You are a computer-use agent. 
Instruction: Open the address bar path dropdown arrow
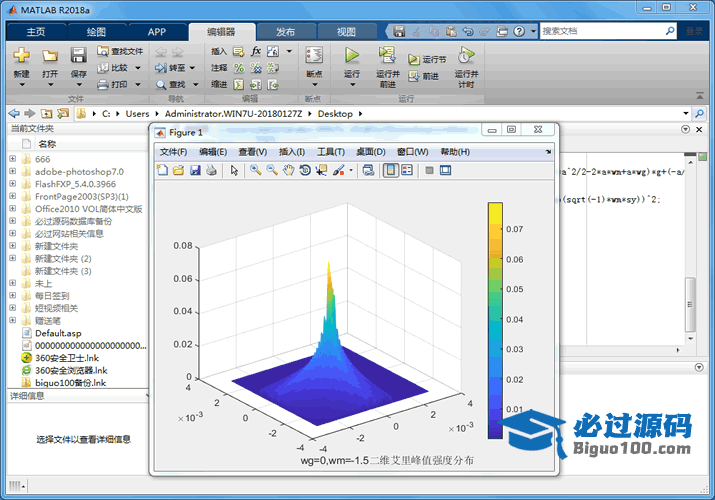point(686,113)
